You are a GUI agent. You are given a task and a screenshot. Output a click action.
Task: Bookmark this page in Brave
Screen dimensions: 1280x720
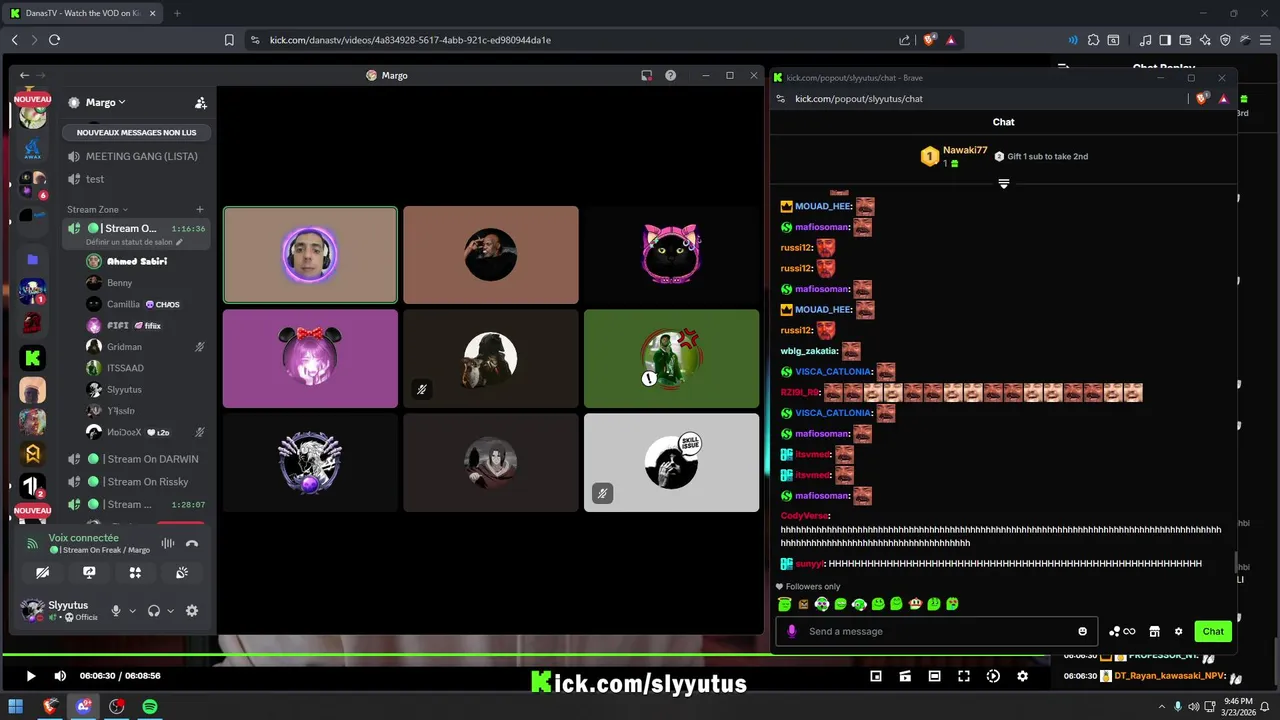(229, 40)
